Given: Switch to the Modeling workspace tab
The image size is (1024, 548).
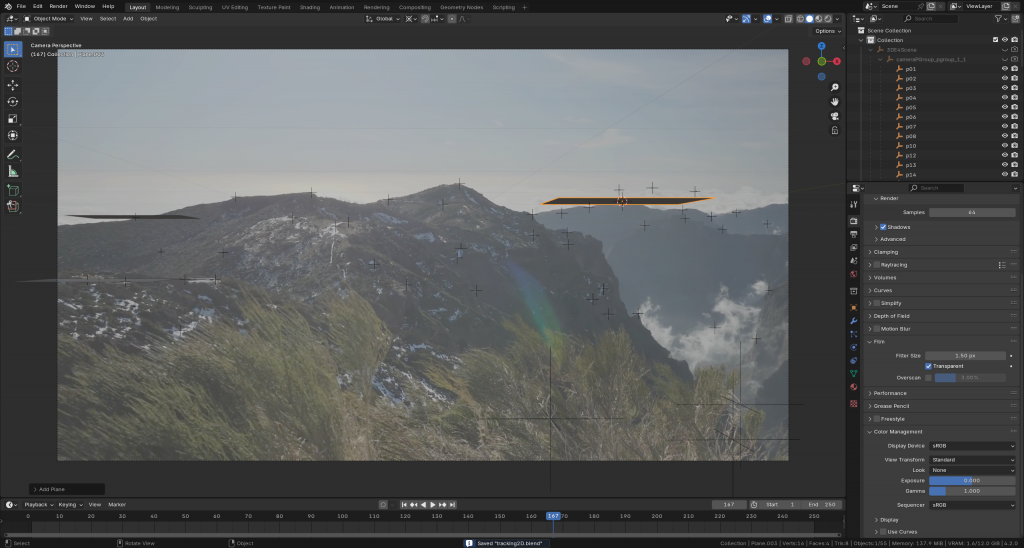Looking at the screenshot, I should pyautogui.click(x=167, y=7).
